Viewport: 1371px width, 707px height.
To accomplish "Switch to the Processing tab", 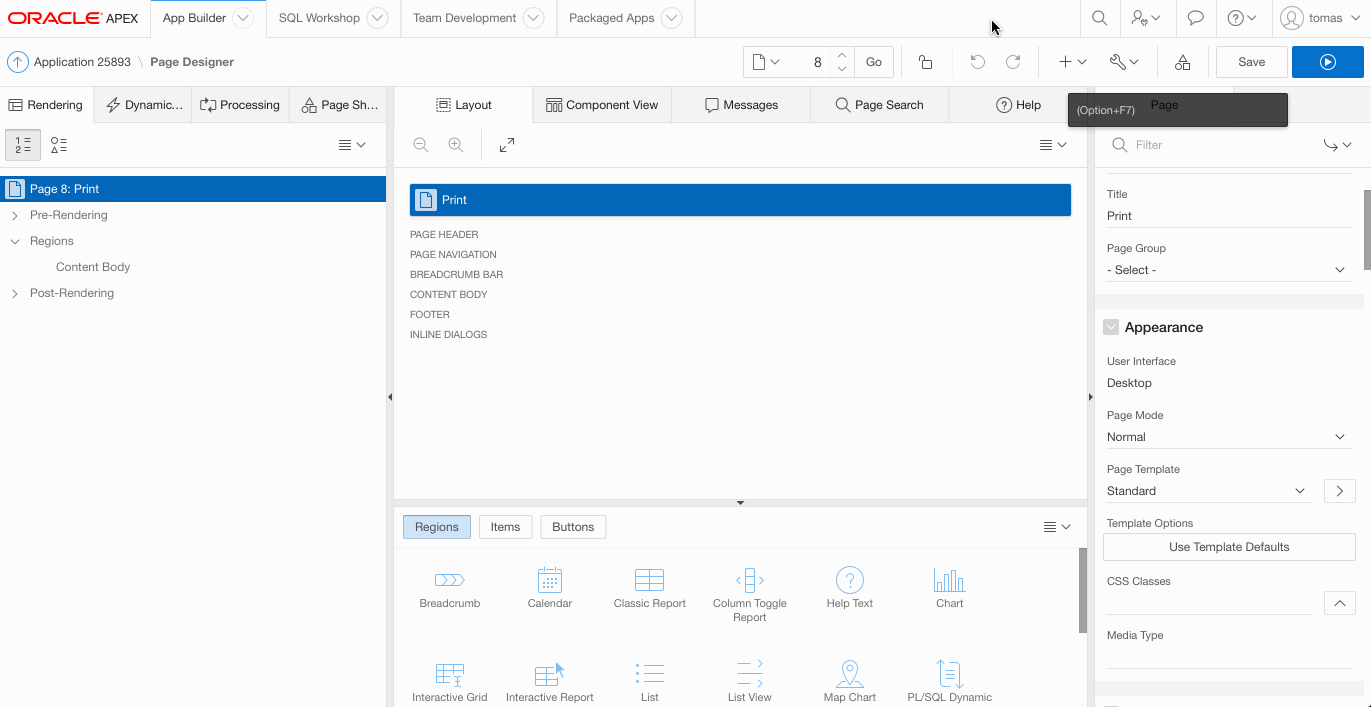I will (240, 105).
